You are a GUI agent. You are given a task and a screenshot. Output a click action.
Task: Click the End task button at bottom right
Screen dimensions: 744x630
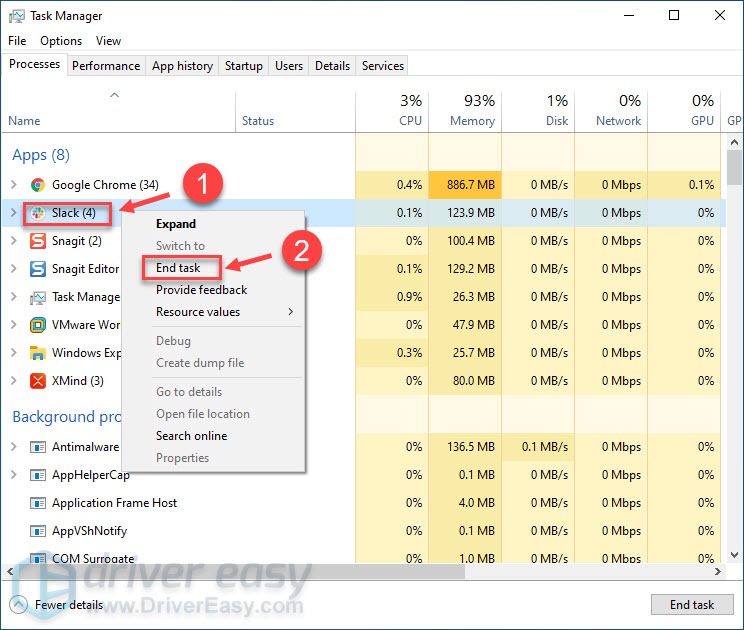coord(692,604)
